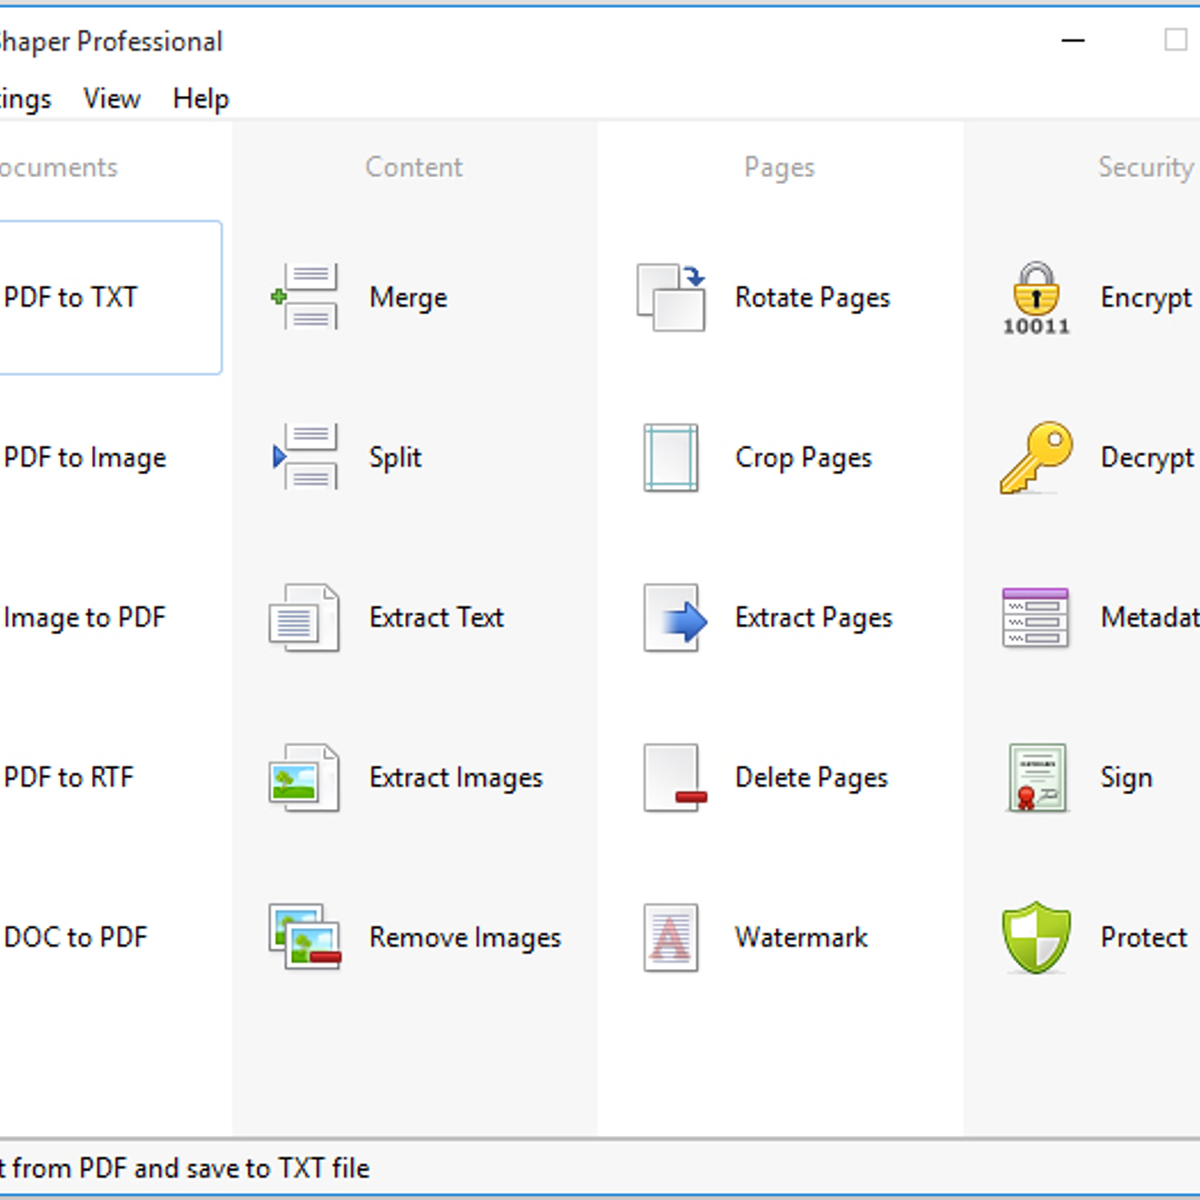Click the Encrypt padlock icon
The width and height of the screenshot is (1200, 1200).
[1036, 297]
